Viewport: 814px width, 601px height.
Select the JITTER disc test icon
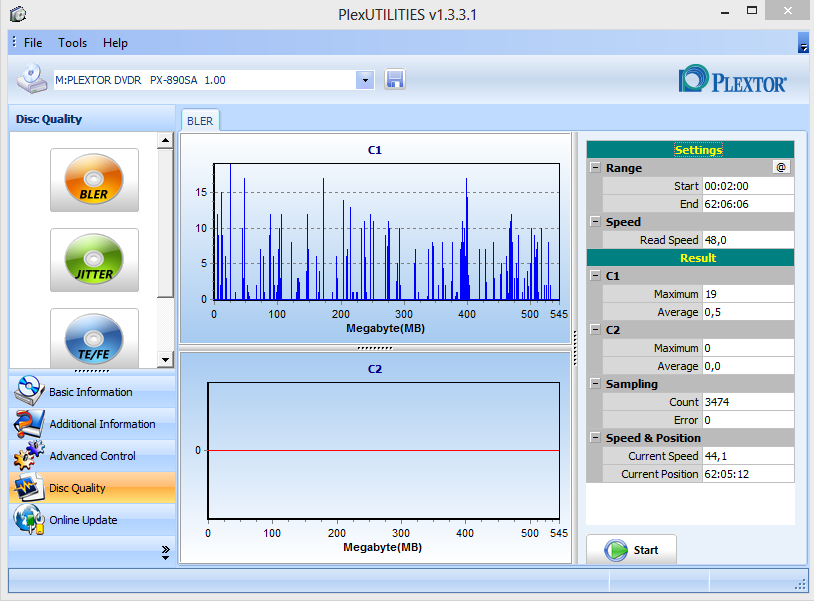tap(94, 259)
